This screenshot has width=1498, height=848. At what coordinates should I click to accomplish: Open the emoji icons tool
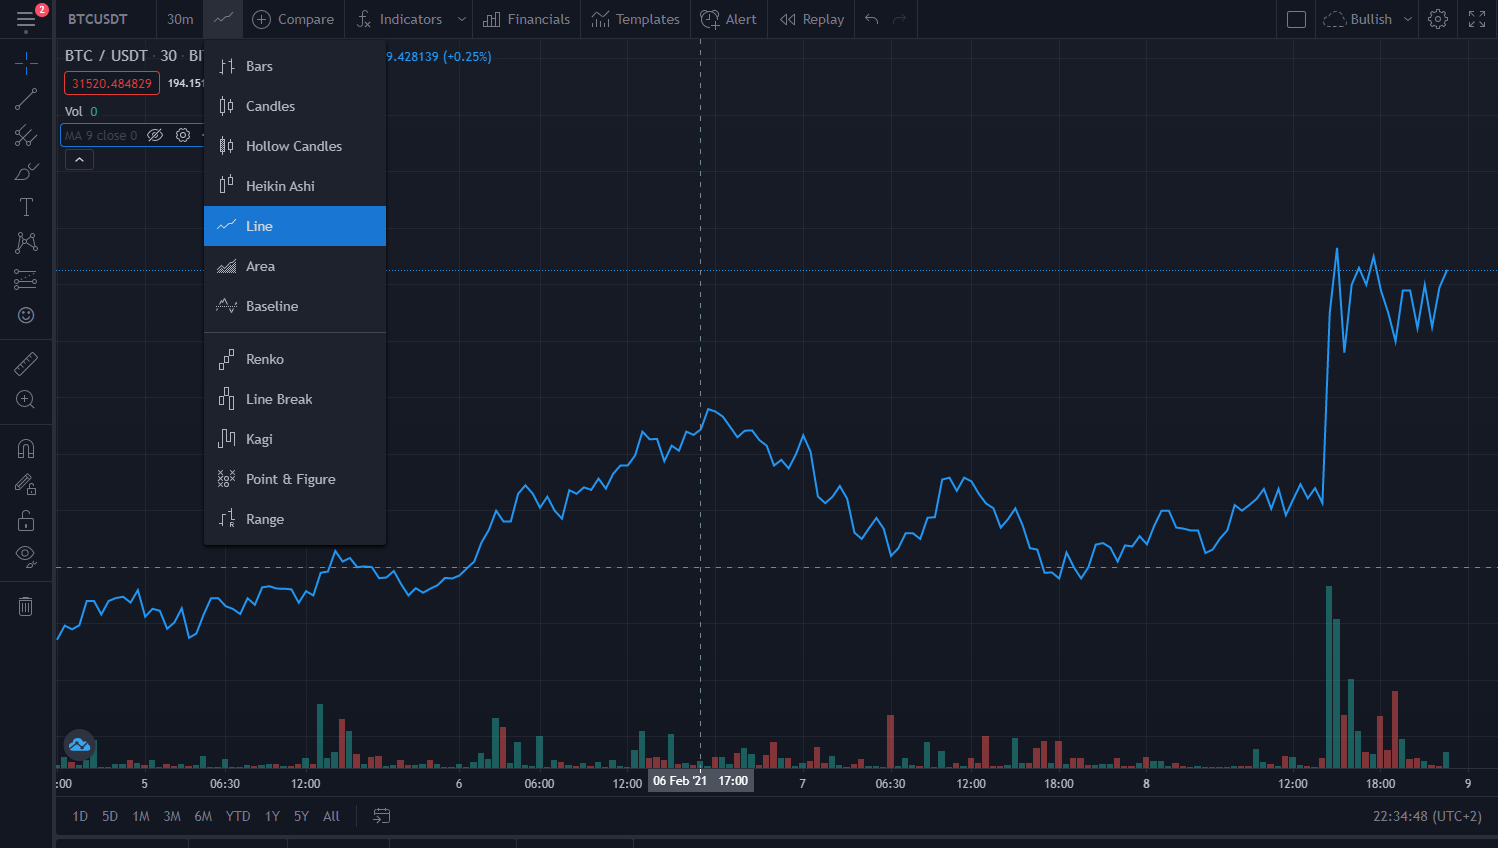(26, 315)
